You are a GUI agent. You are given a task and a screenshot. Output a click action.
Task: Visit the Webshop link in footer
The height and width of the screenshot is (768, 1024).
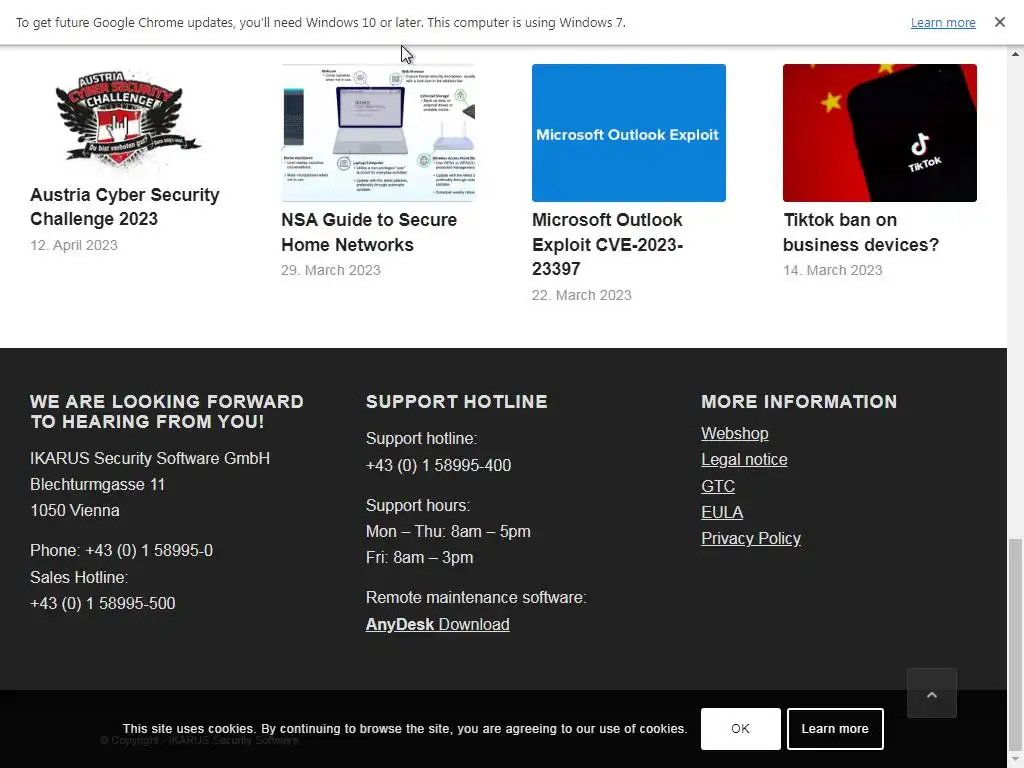(x=734, y=434)
